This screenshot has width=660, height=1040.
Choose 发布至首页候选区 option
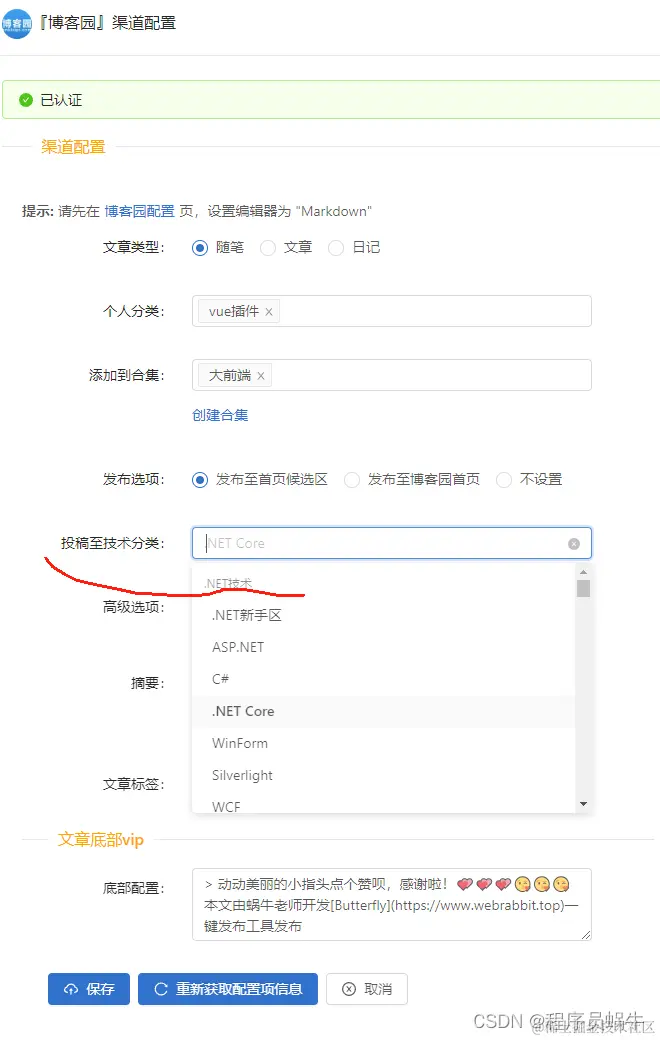(x=200, y=480)
